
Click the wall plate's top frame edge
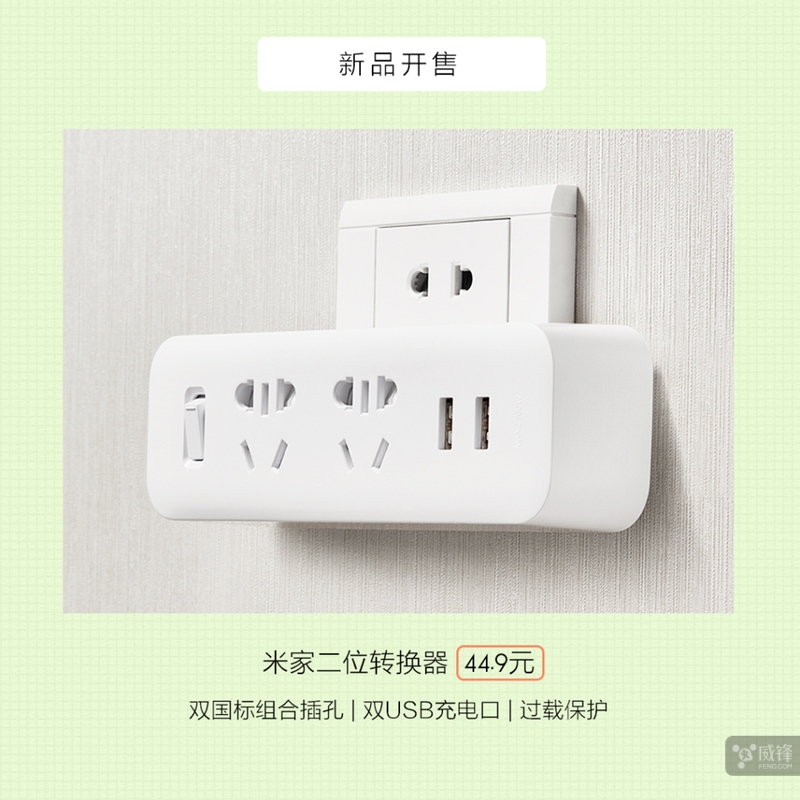click(459, 202)
